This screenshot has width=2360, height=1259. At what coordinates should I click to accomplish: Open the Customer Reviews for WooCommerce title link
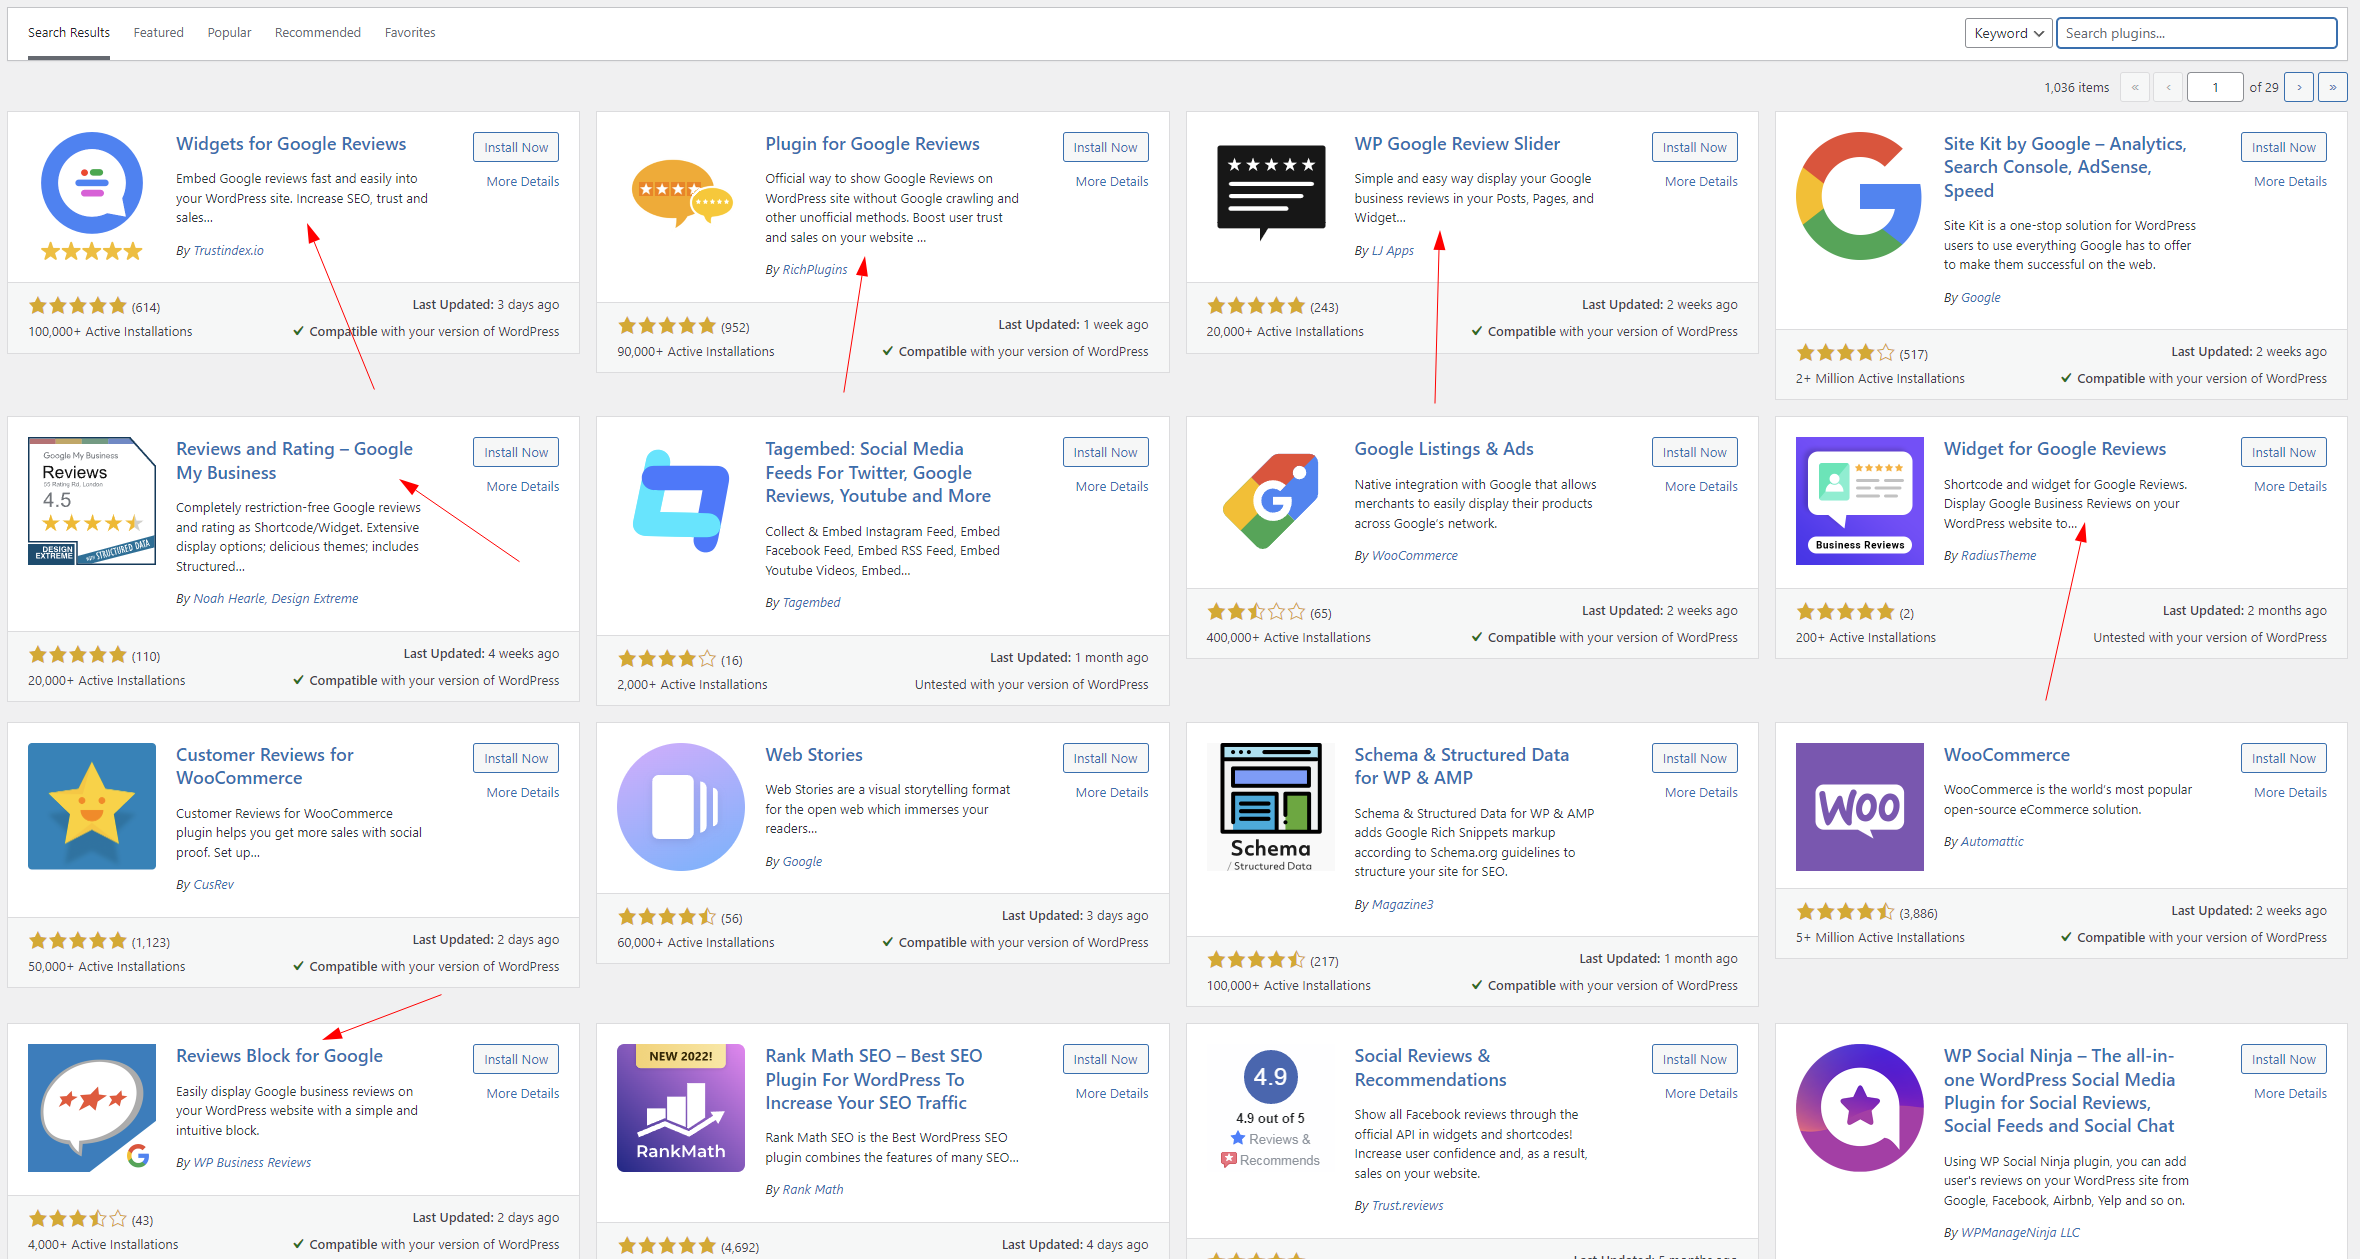pos(264,766)
